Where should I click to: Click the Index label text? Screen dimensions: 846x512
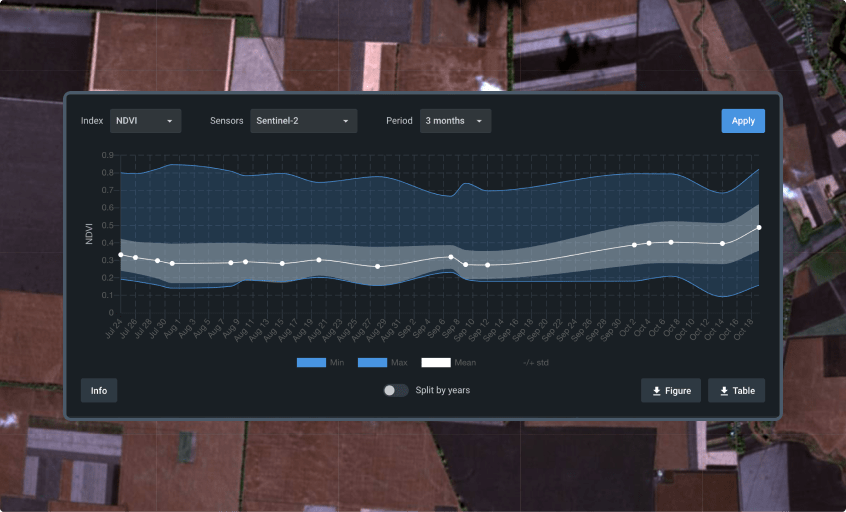click(92, 121)
